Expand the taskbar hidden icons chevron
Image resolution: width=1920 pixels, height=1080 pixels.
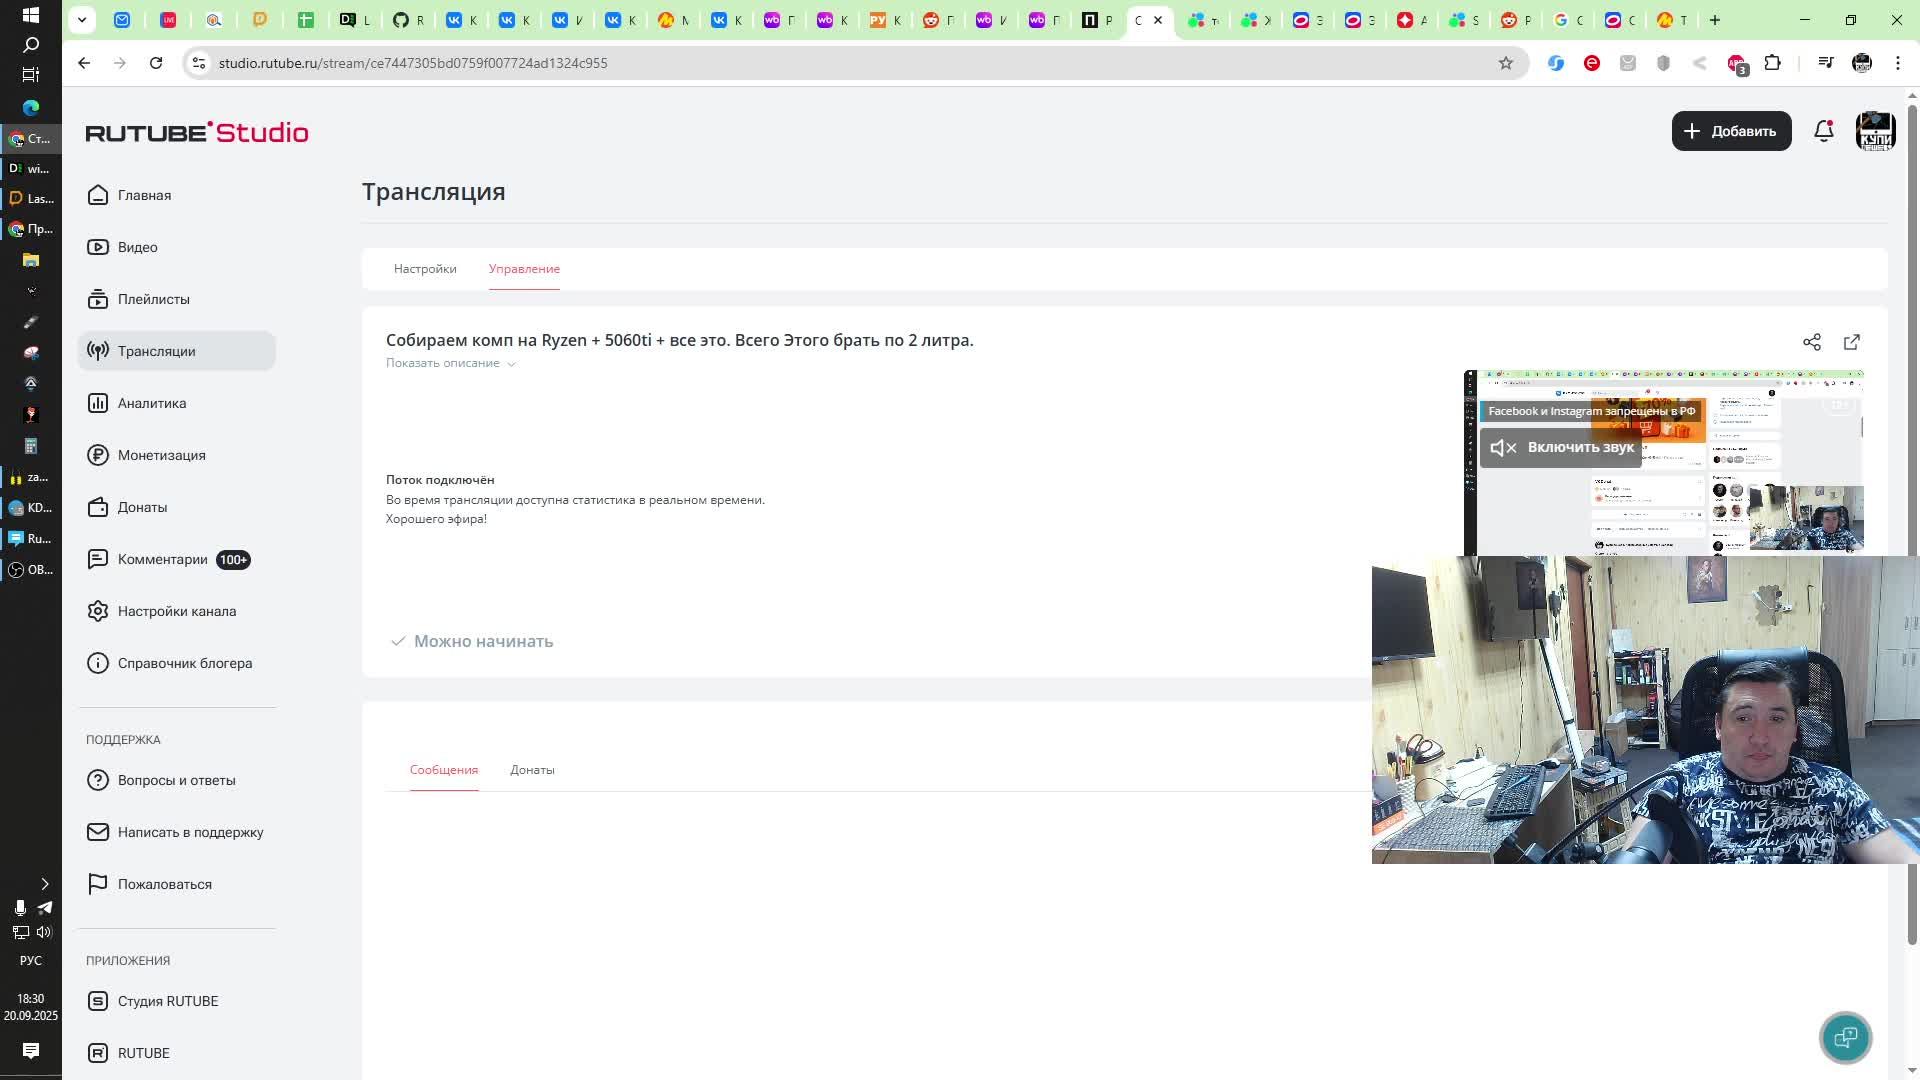coord(44,884)
